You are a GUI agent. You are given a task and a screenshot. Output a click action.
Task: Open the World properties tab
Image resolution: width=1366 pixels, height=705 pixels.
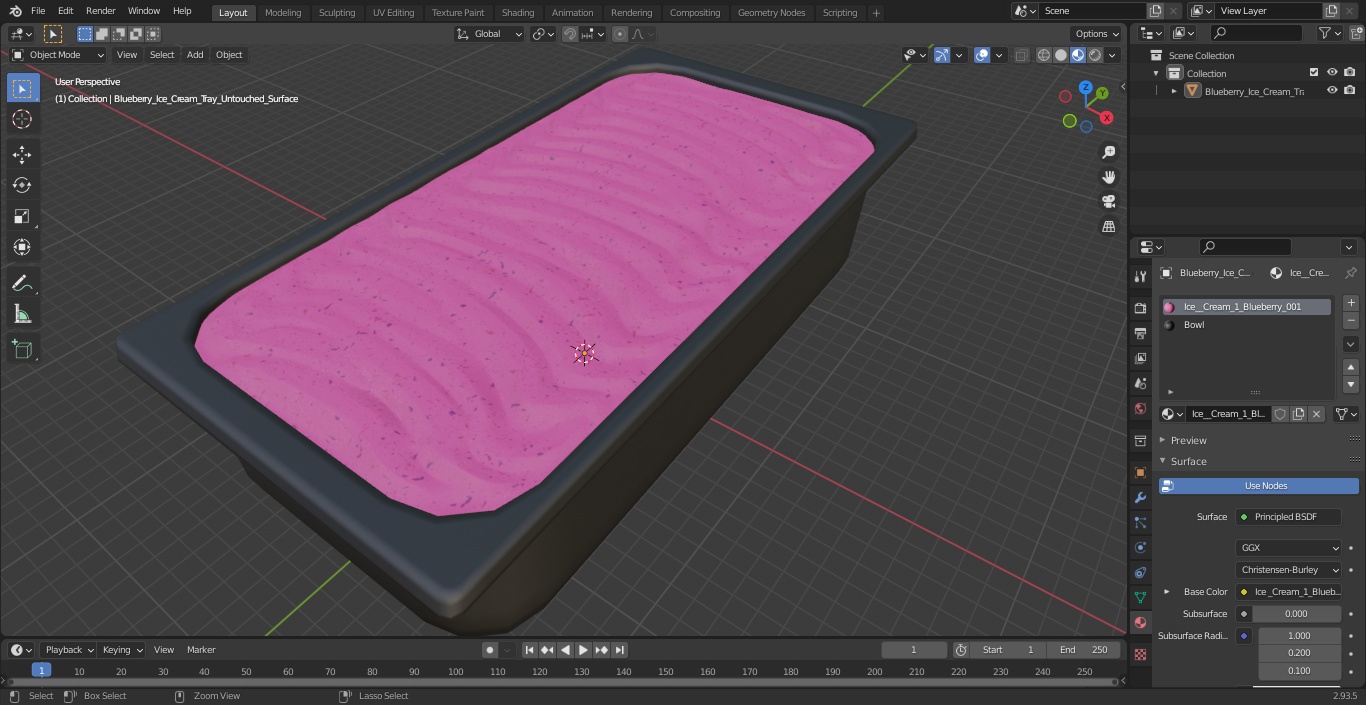1140,408
